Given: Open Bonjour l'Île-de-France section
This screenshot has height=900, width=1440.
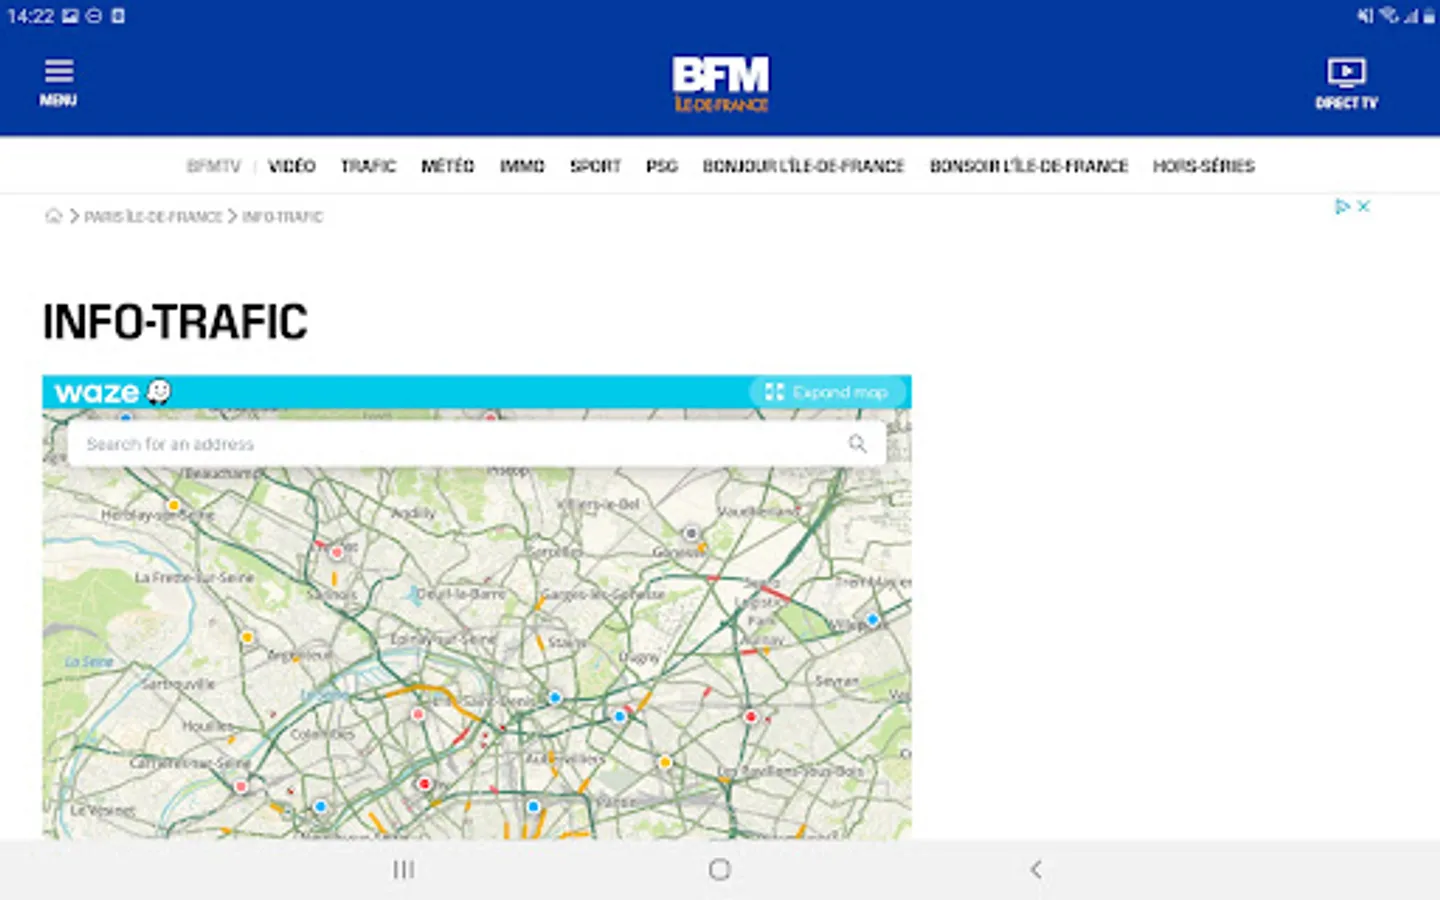Looking at the screenshot, I should (x=803, y=166).
